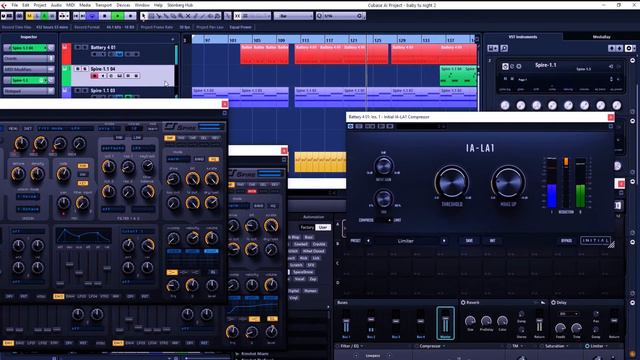Click the timeline ruler near bar 121

tap(353, 40)
